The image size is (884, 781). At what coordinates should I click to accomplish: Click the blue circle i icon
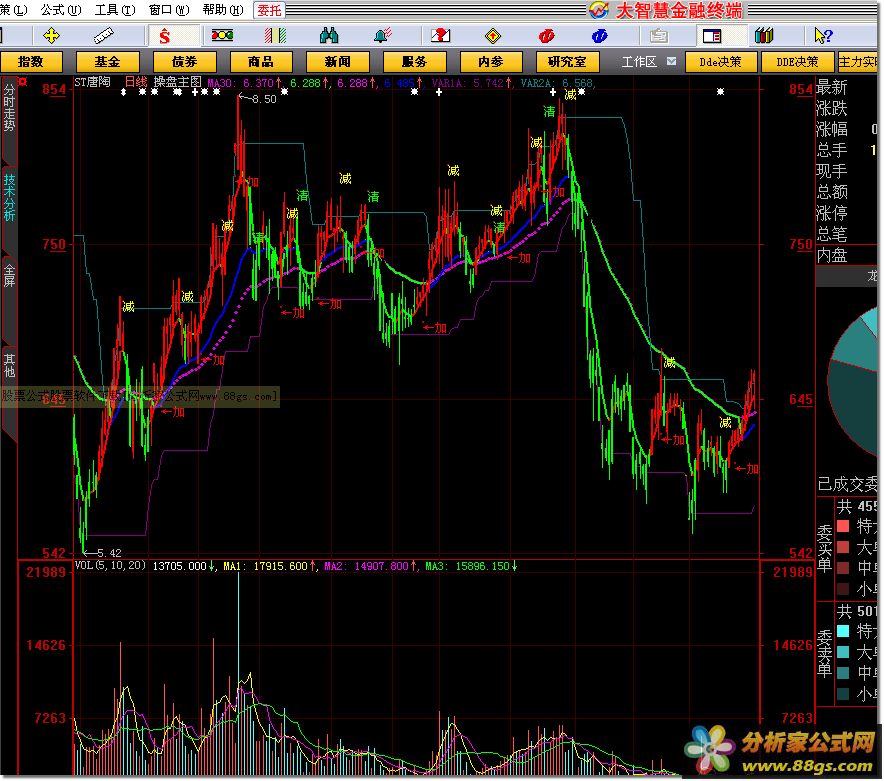pos(599,36)
